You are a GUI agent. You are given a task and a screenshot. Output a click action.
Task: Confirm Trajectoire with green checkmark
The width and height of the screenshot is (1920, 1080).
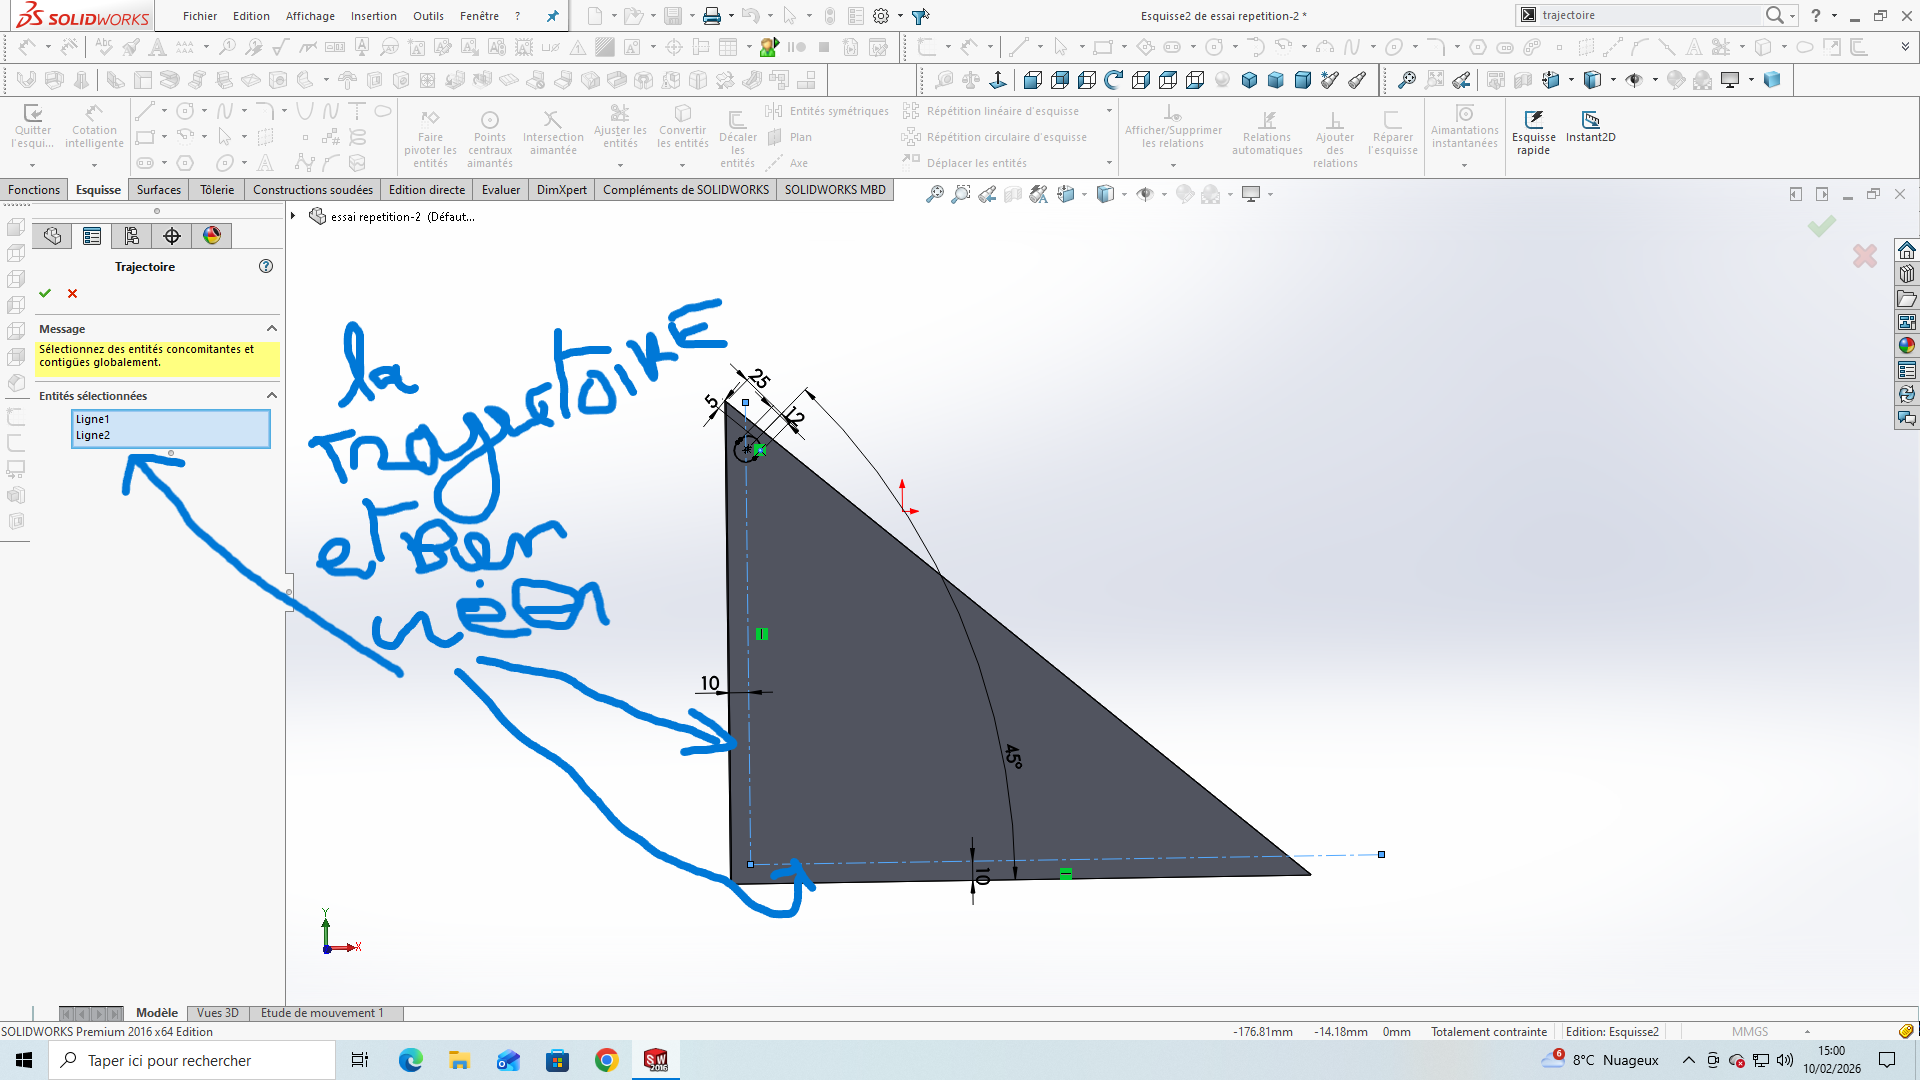click(x=45, y=293)
